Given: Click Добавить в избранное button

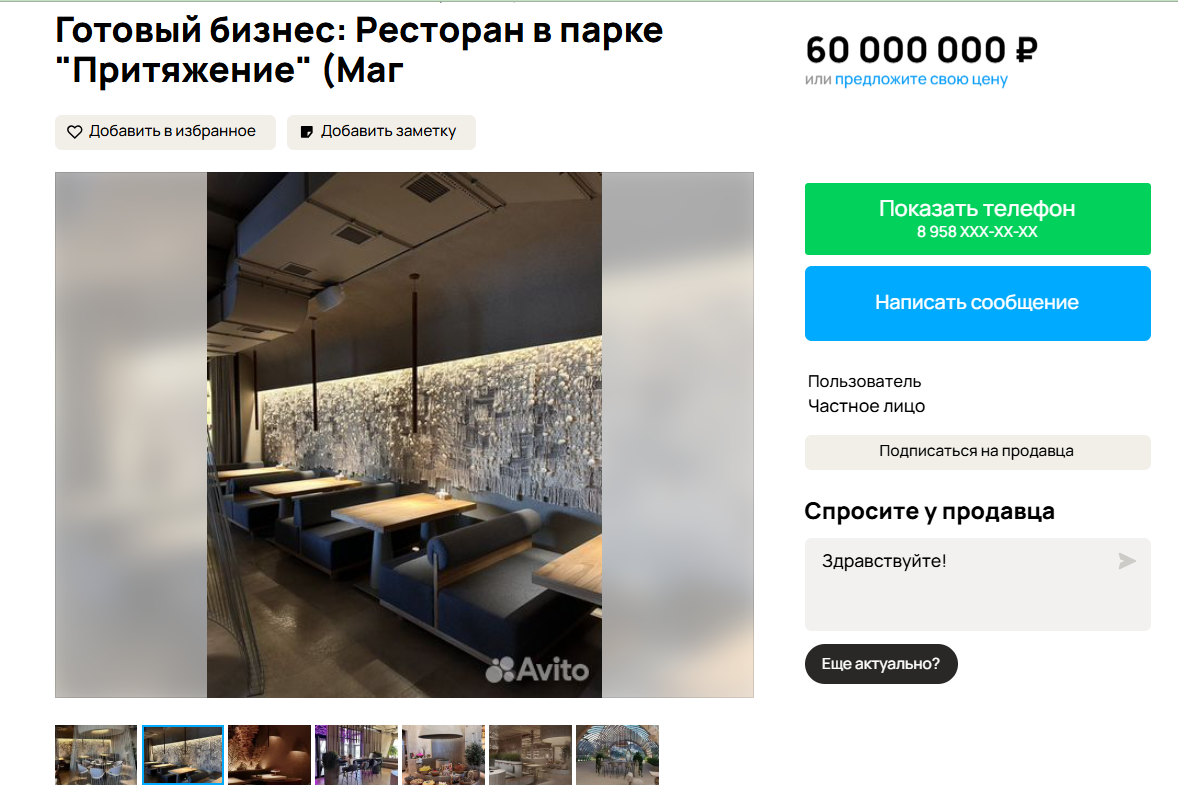Looking at the screenshot, I should [x=165, y=132].
